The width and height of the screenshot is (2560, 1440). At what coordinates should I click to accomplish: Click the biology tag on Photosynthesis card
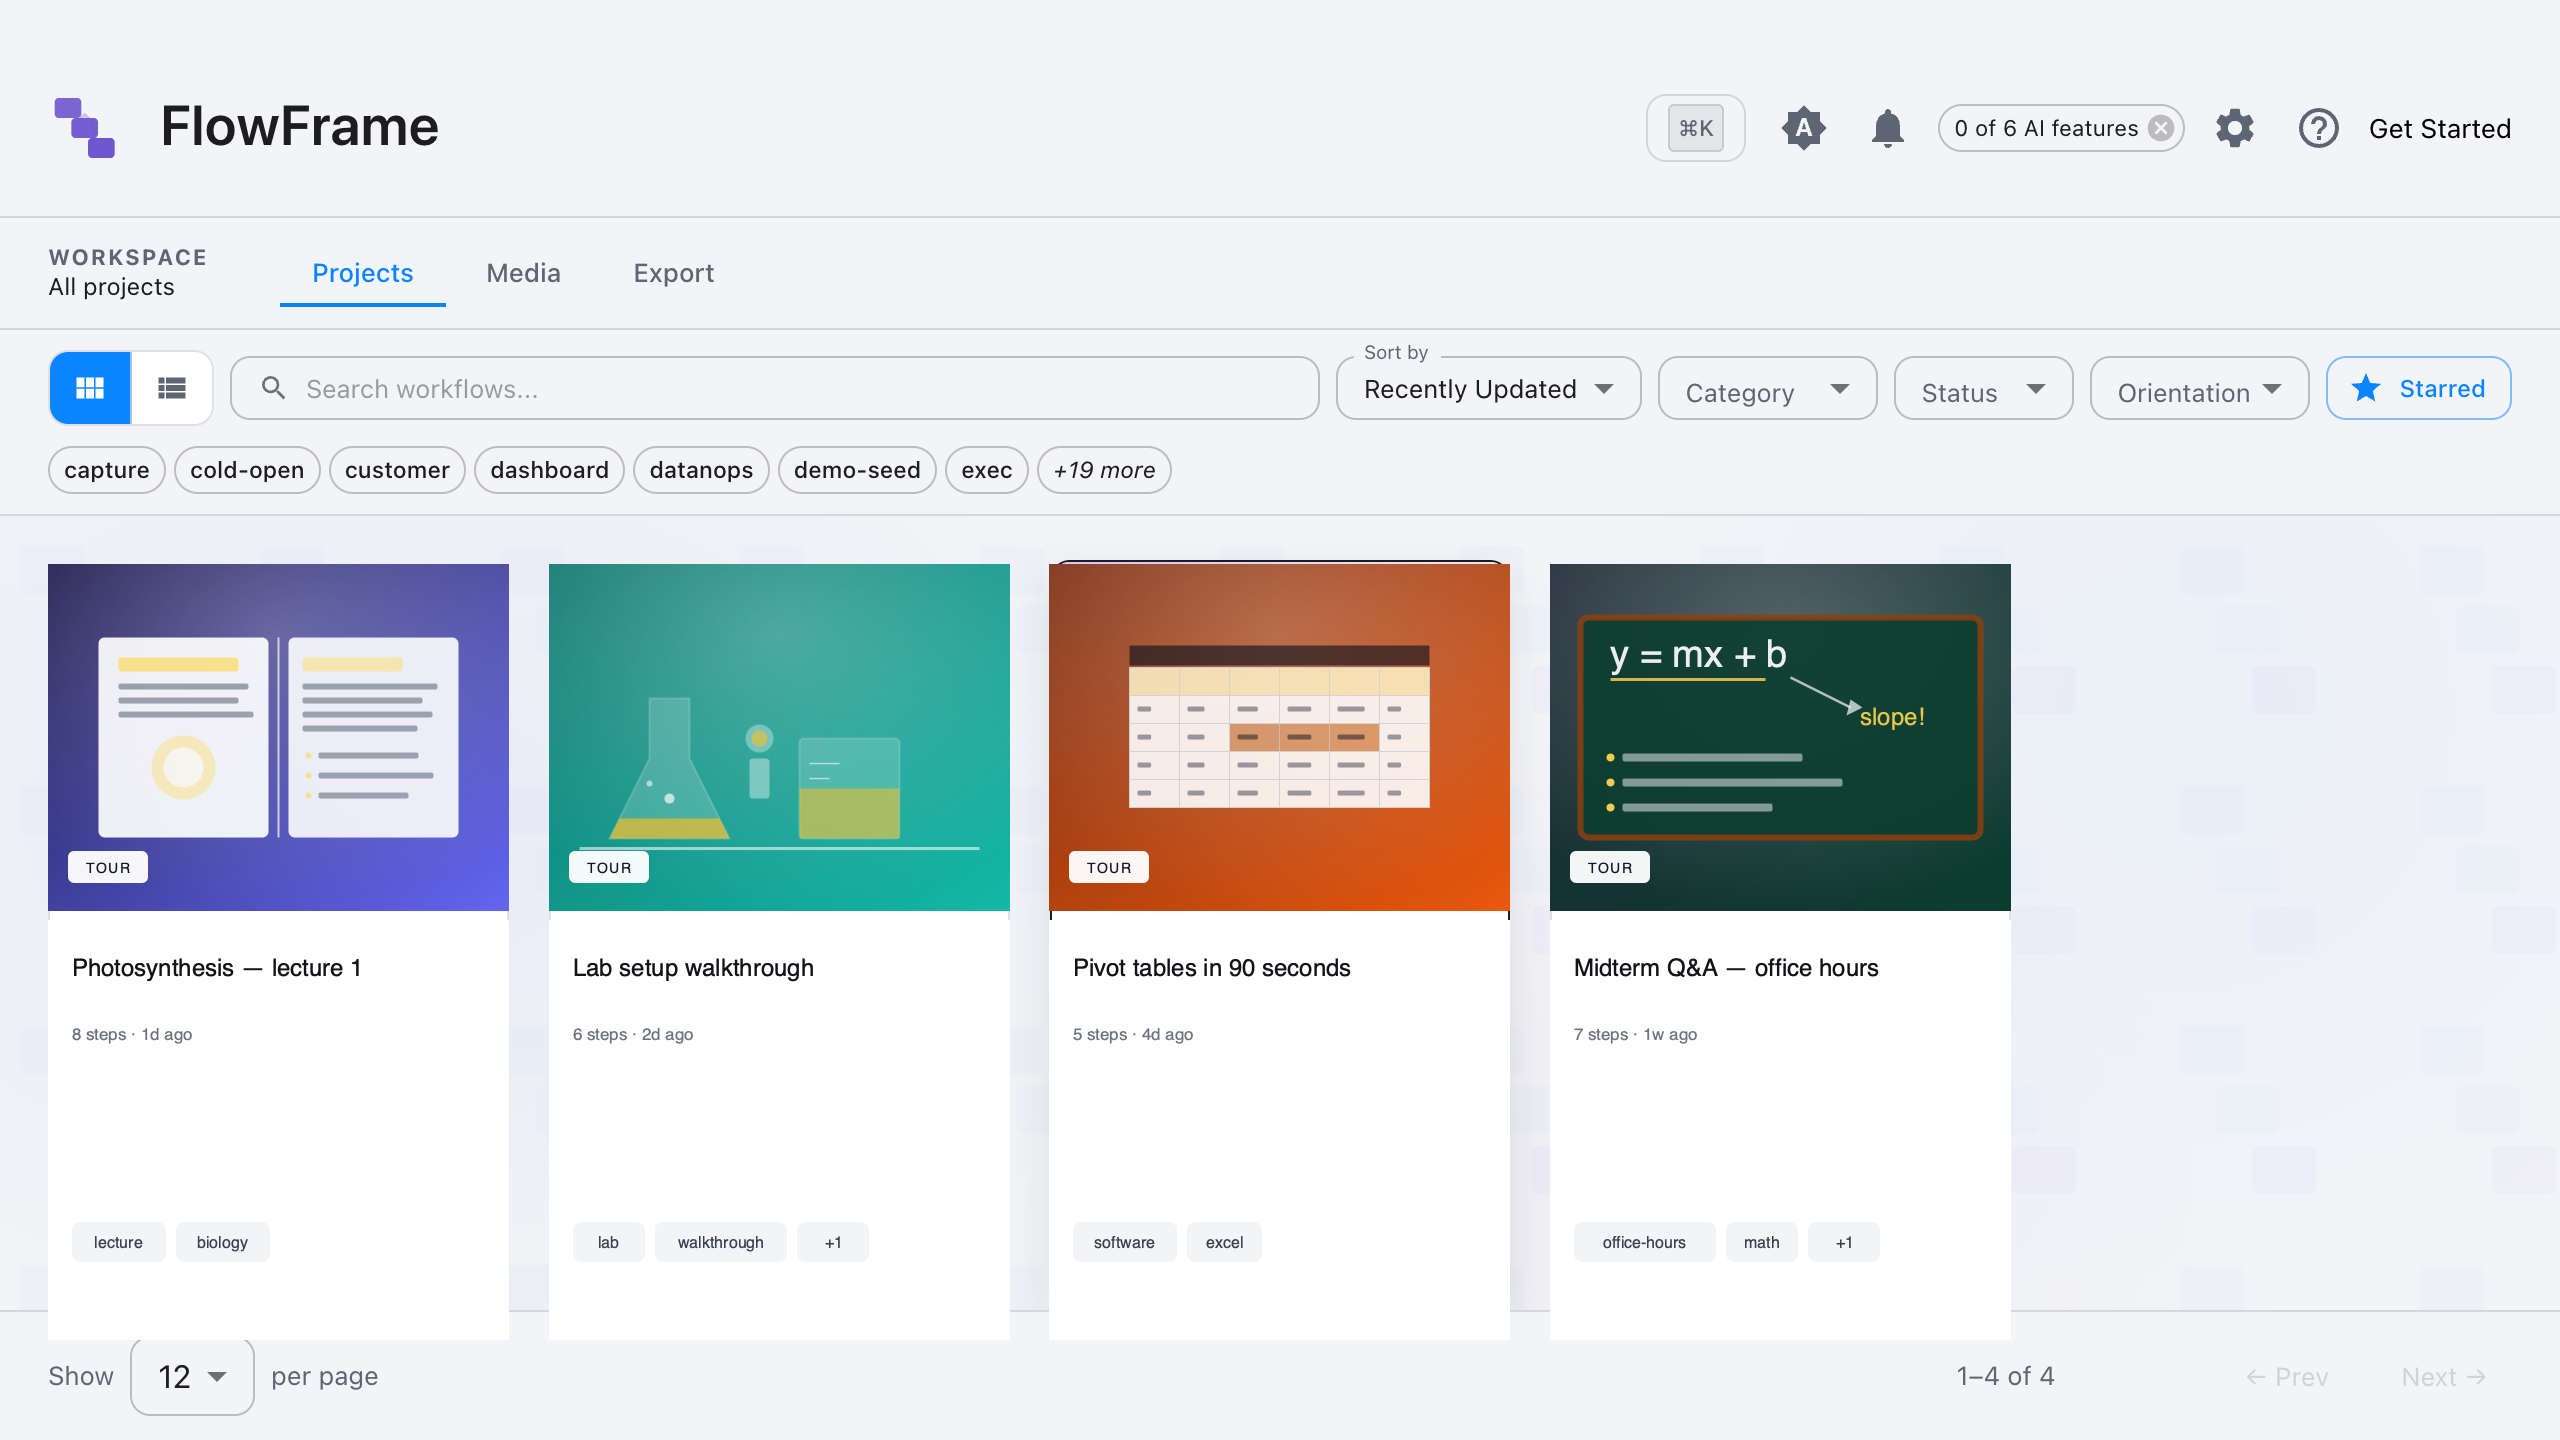click(222, 1242)
